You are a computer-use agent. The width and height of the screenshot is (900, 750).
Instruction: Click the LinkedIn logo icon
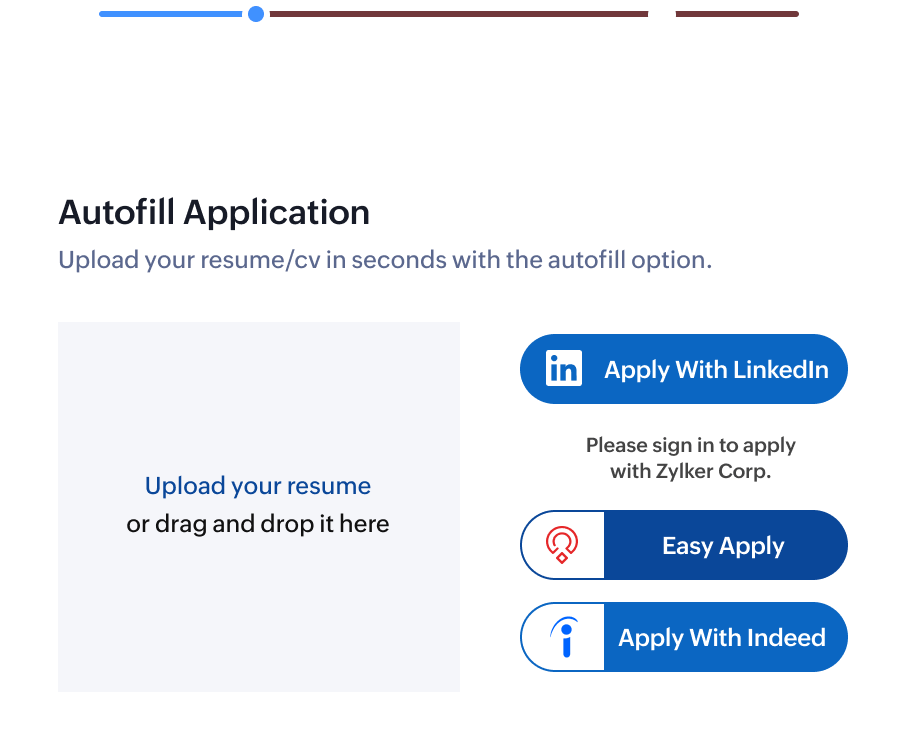pos(563,368)
